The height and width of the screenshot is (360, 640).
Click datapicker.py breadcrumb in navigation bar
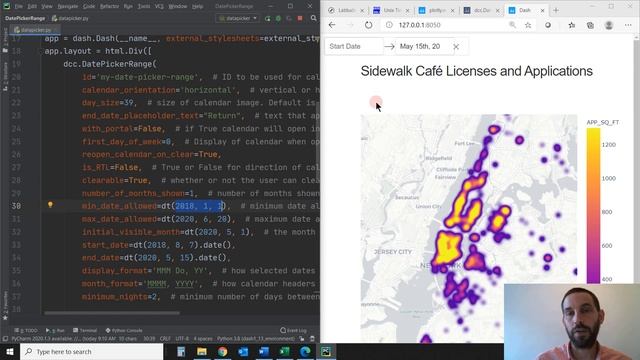click(70, 18)
